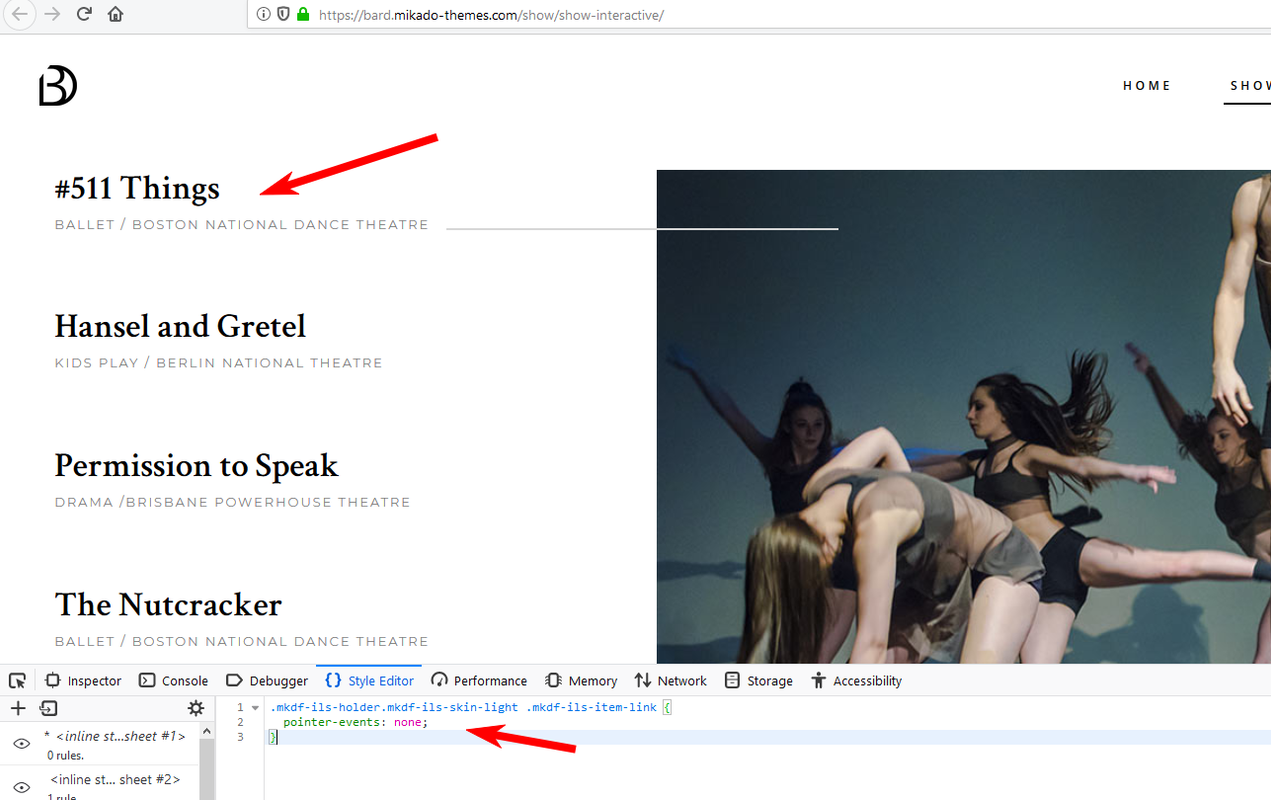Collapse the CSS rule fold arrow on line 1
The image size is (1271, 800).
pos(255,708)
